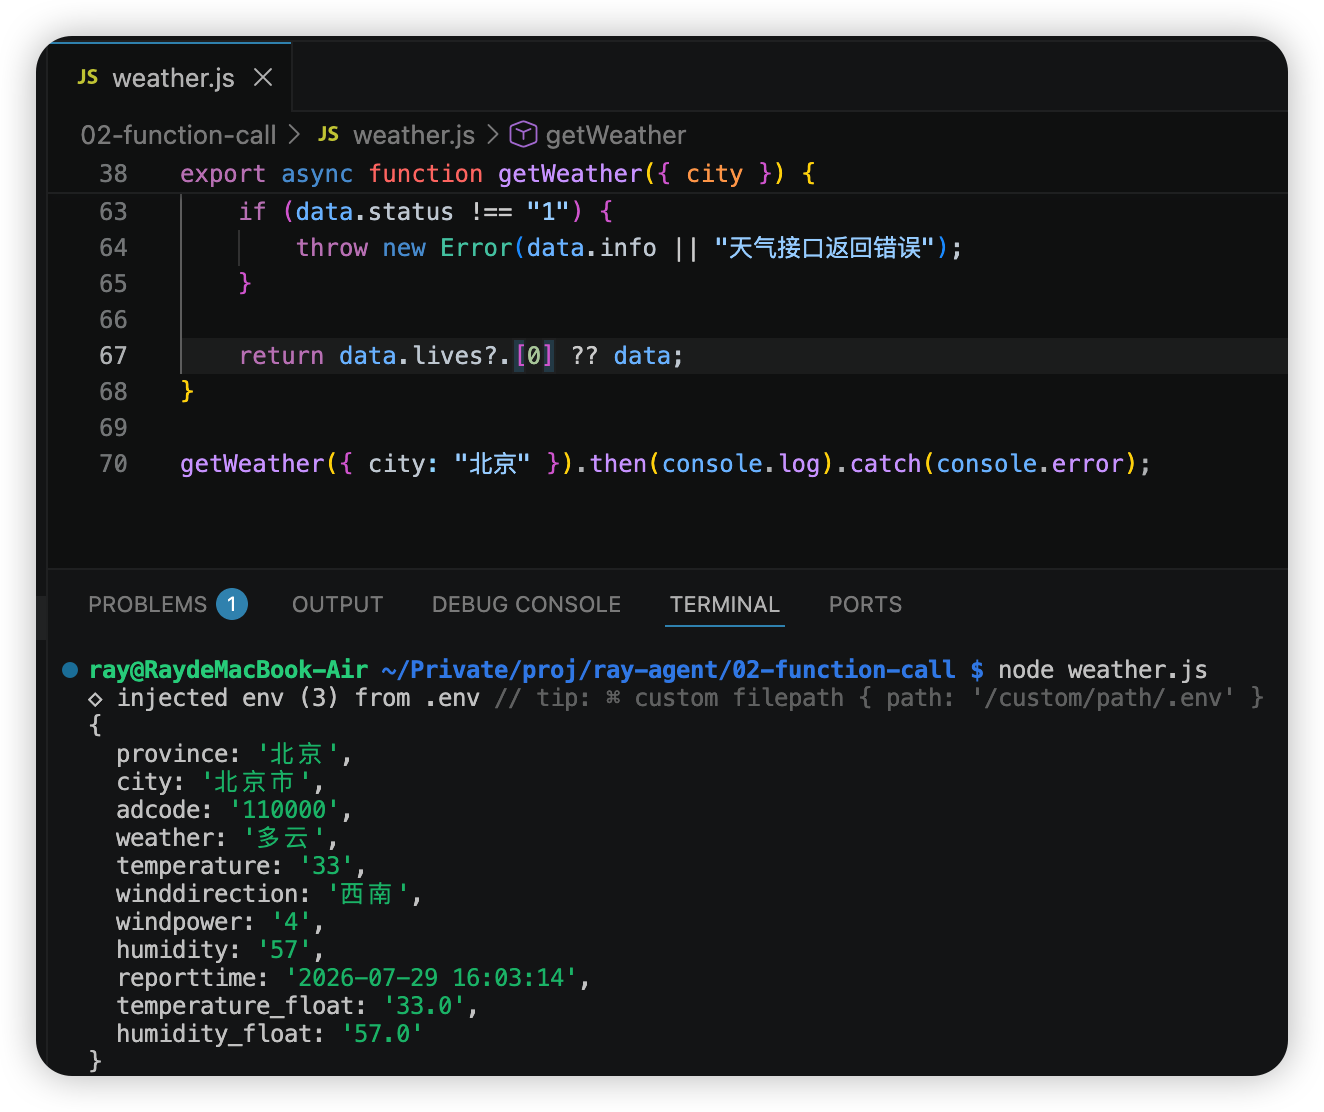
Task: Click sticky header line 38 getWeather
Action: pyautogui.click(x=498, y=173)
